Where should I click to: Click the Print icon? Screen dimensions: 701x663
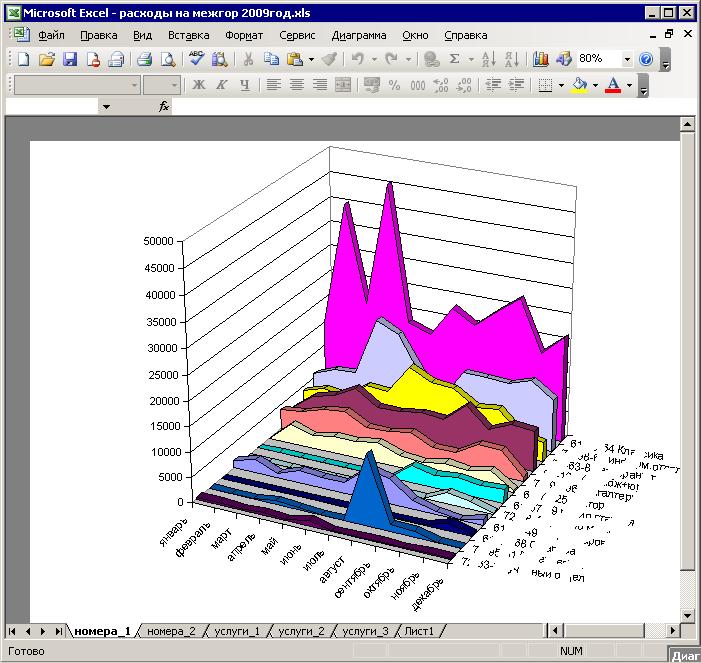(x=144, y=59)
